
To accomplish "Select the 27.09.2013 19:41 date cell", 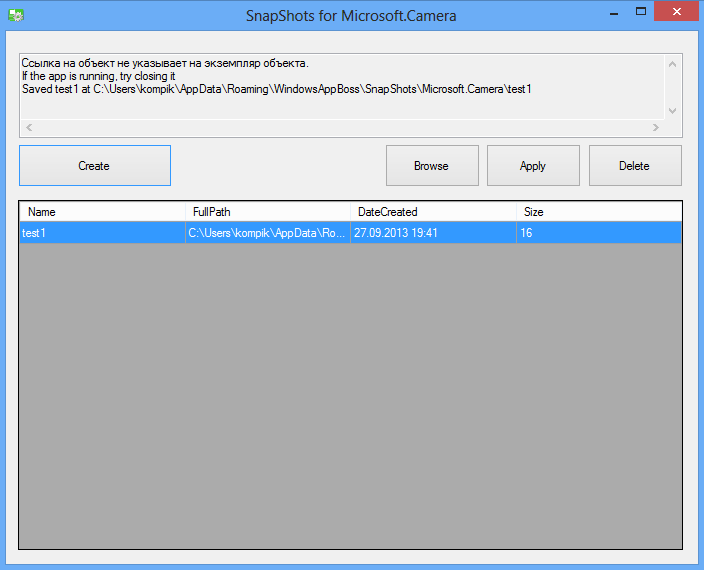I will pos(433,233).
